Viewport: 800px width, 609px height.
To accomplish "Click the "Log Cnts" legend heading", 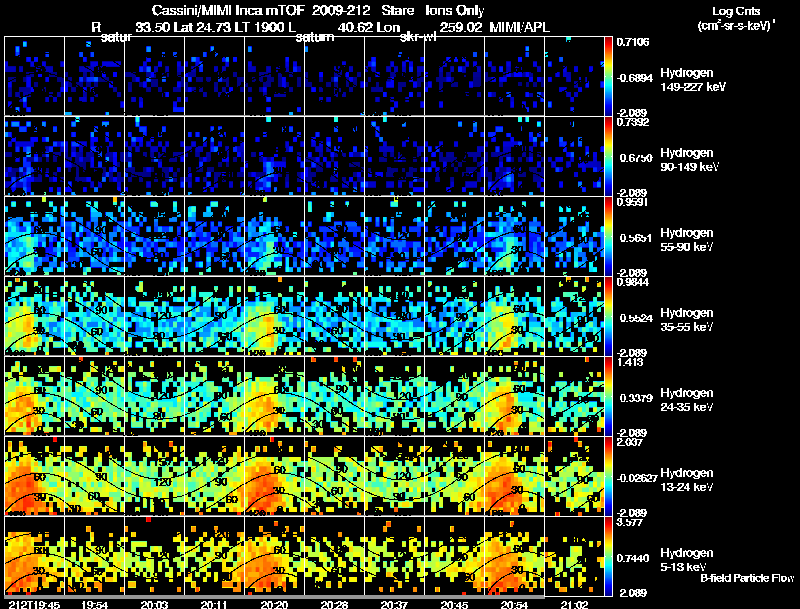I will point(736,11).
